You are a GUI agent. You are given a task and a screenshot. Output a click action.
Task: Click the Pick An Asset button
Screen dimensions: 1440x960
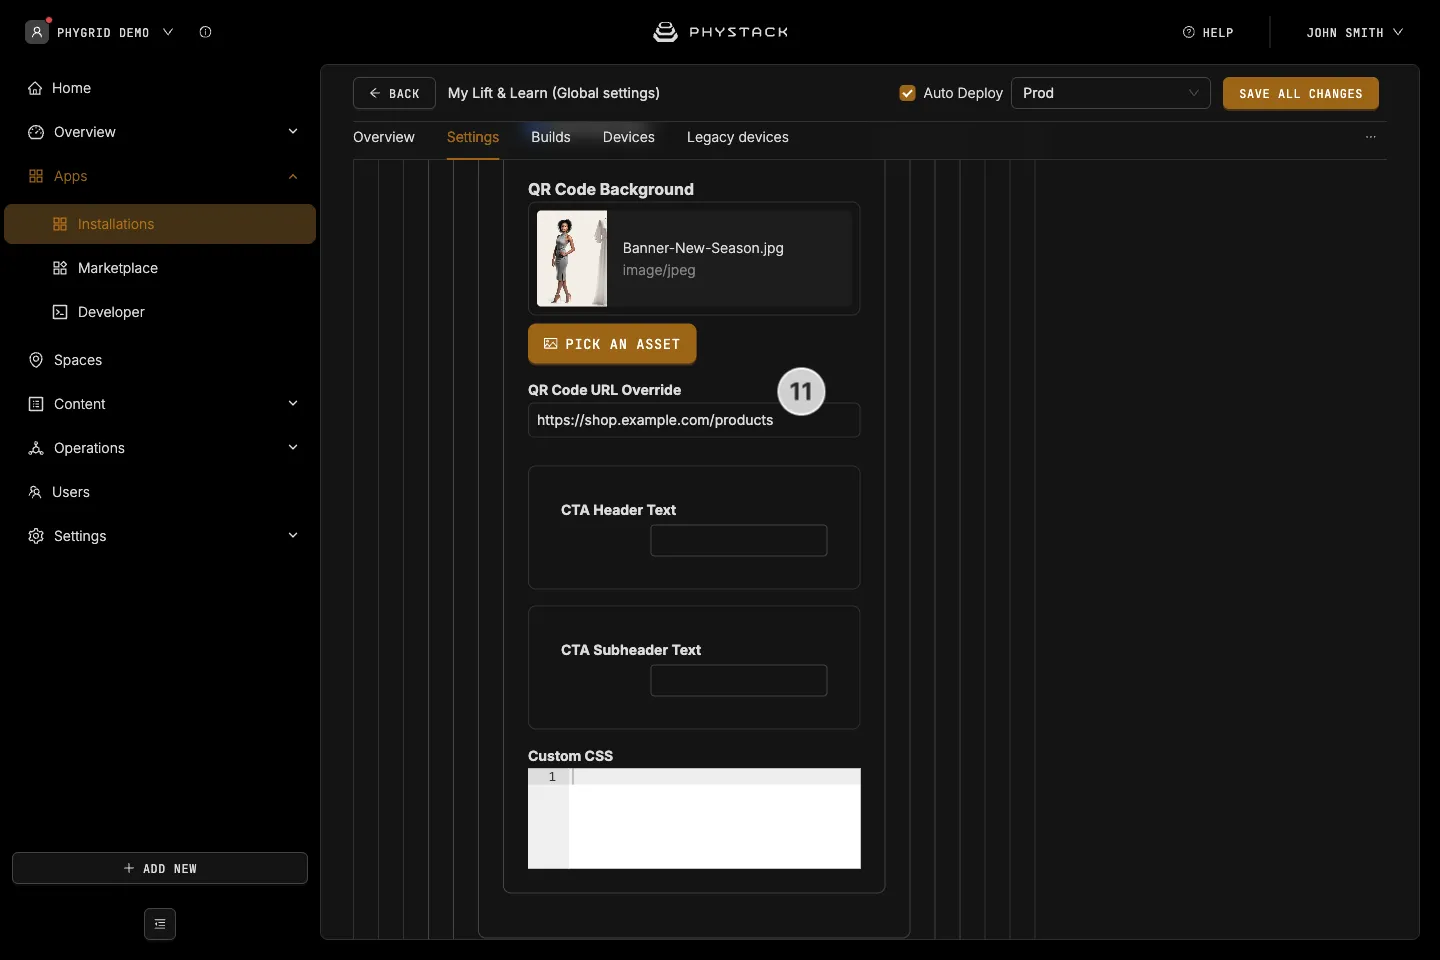point(612,344)
